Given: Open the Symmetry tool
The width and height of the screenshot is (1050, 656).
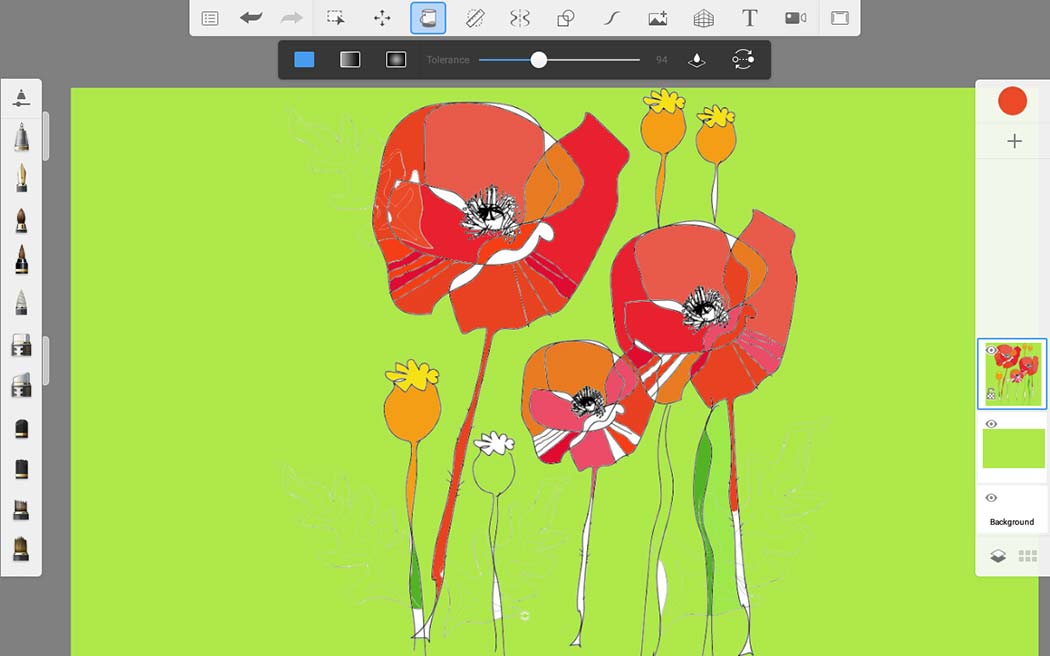Looking at the screenshot, I should pyautogui.click(x=520, y=18).
